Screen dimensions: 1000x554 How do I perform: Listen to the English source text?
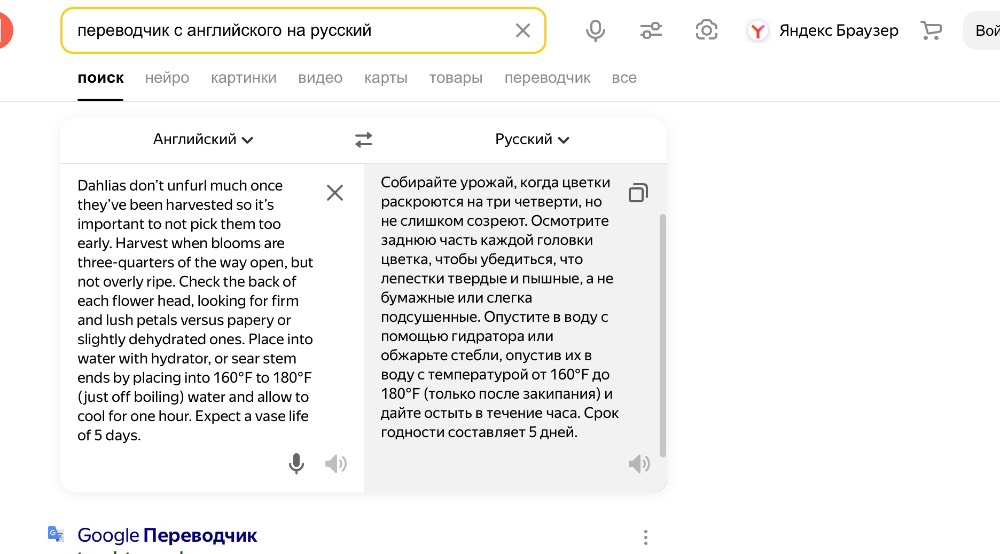click(x=335, y=463)
